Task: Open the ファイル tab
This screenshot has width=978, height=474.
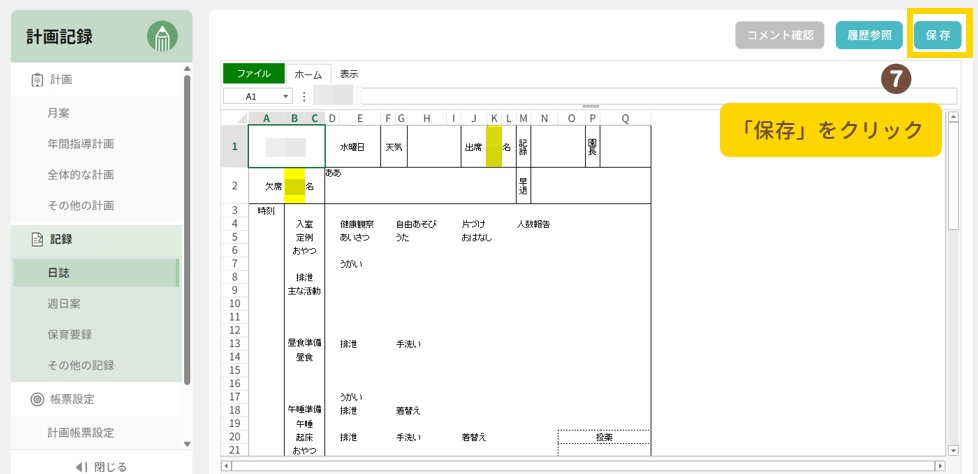Action: click(x=254, y=74)
